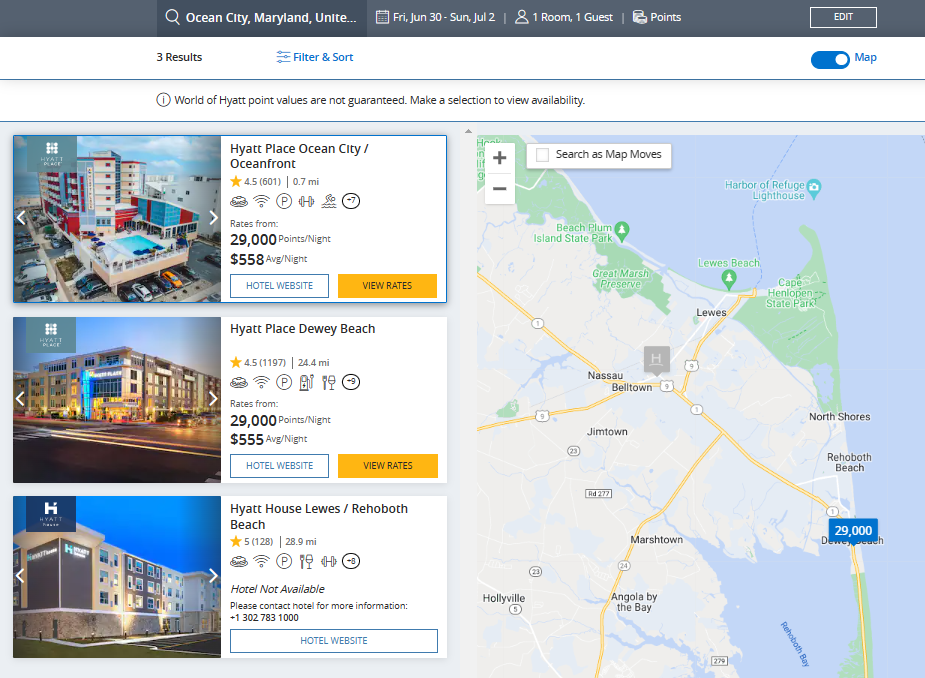Screen dimensions: 925x678
Task: Click the gray Hyatt House marker on the map
Action: click(657, 360)
